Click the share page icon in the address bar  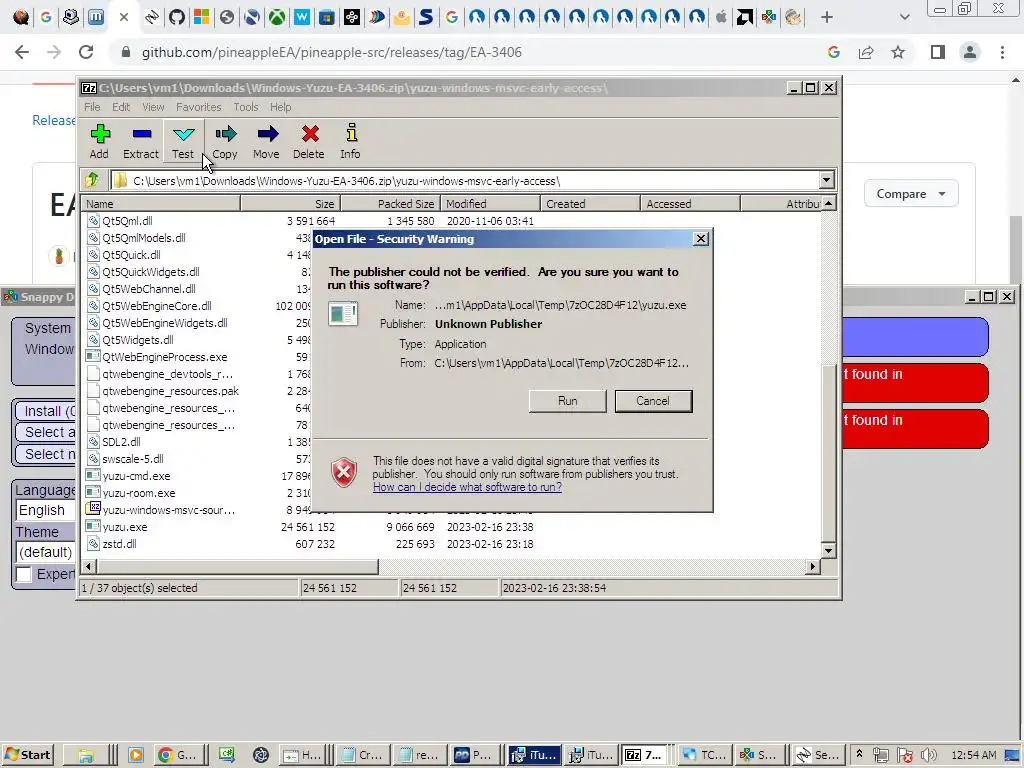click(866, 52)
